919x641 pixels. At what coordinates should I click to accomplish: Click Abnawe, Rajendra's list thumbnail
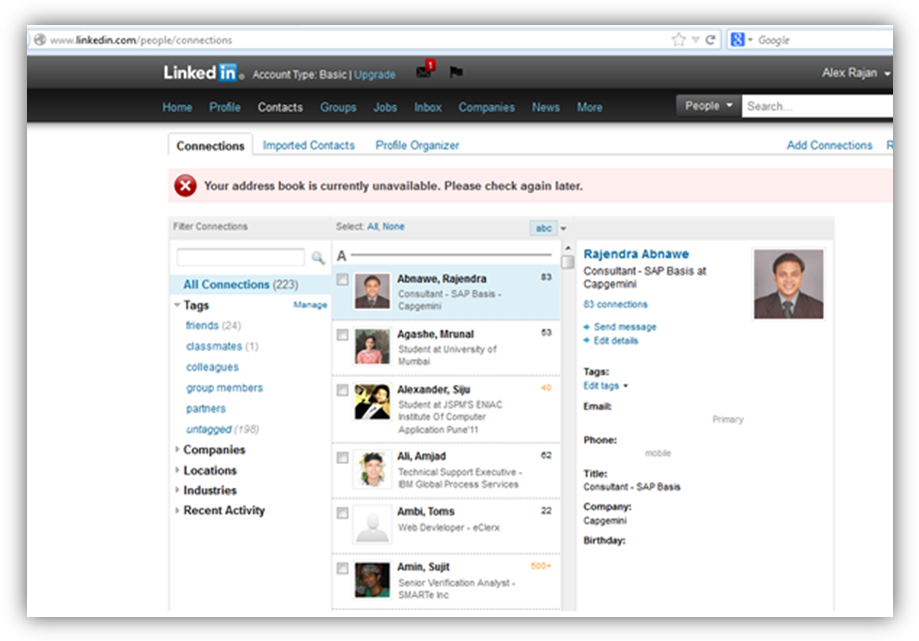[x=372, y=291]
